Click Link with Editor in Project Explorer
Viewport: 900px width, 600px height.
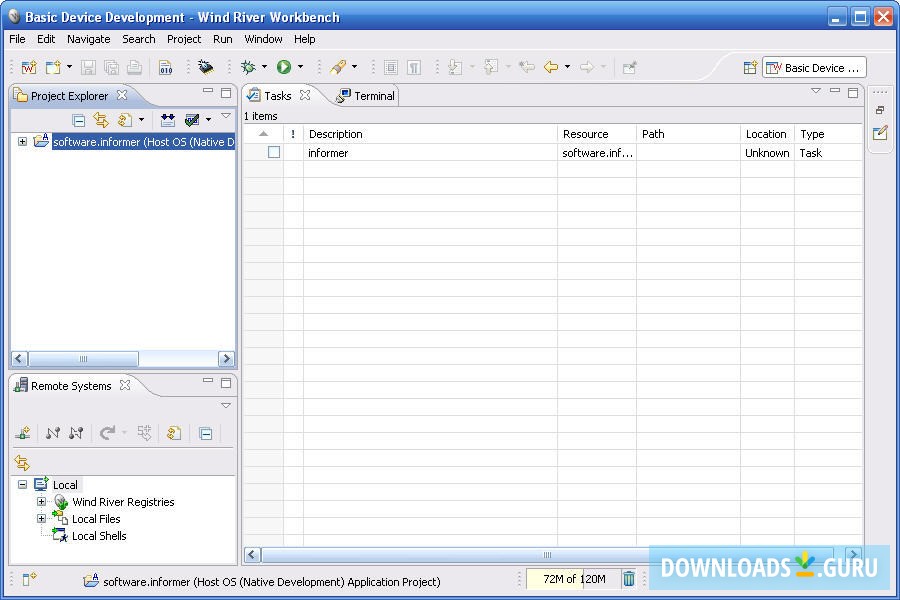click(x=101, y=120)
